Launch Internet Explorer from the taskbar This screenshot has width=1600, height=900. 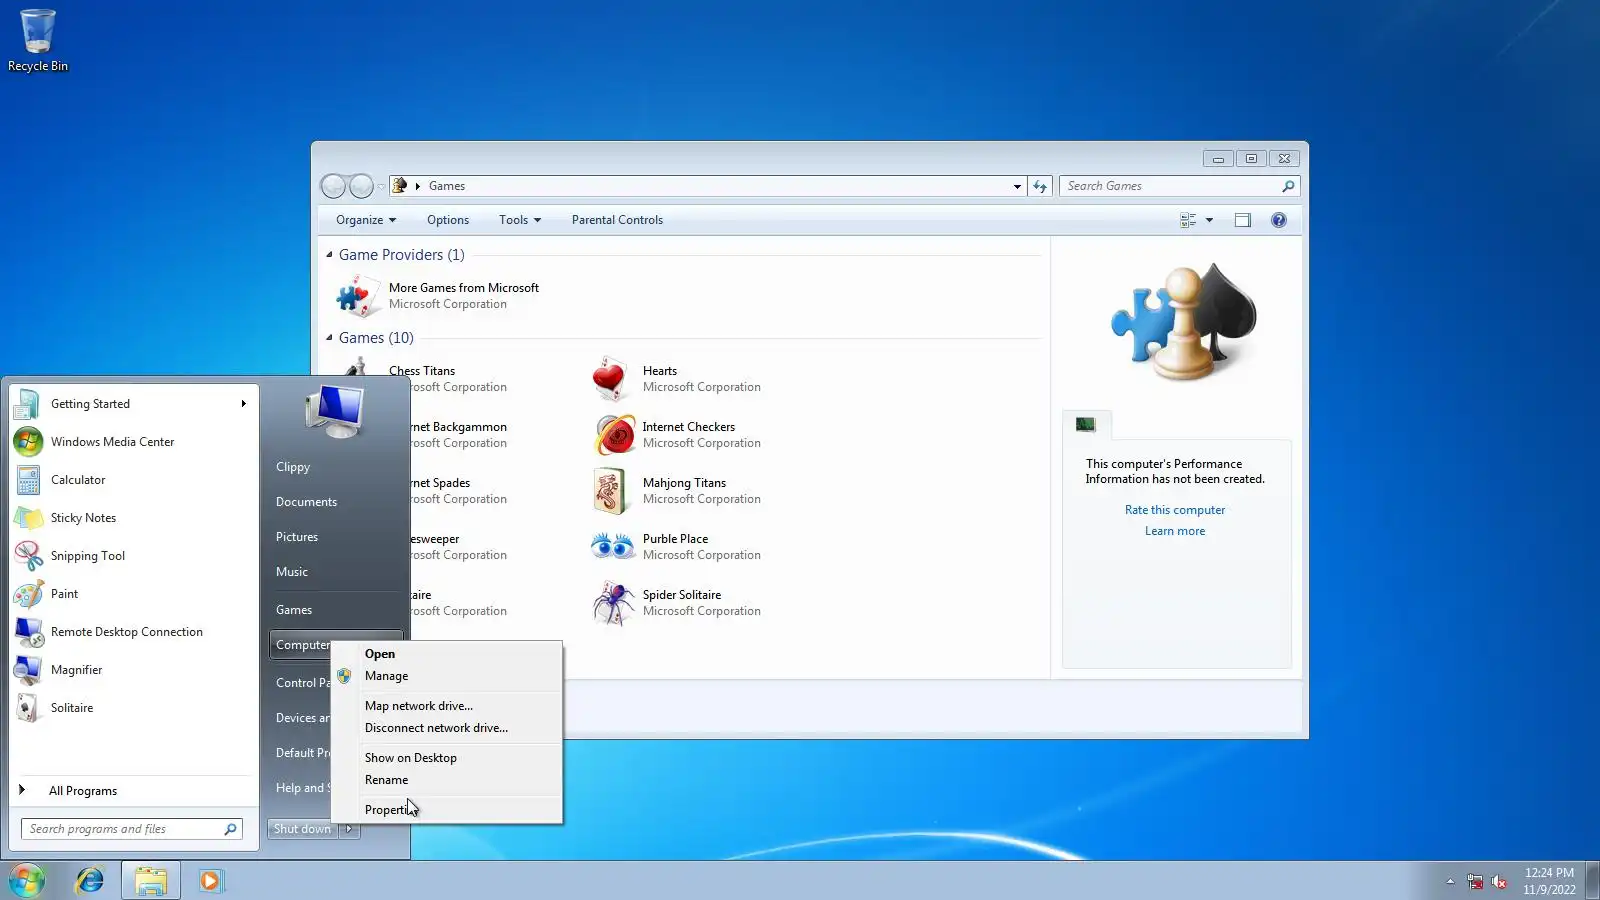coord(90,881)
